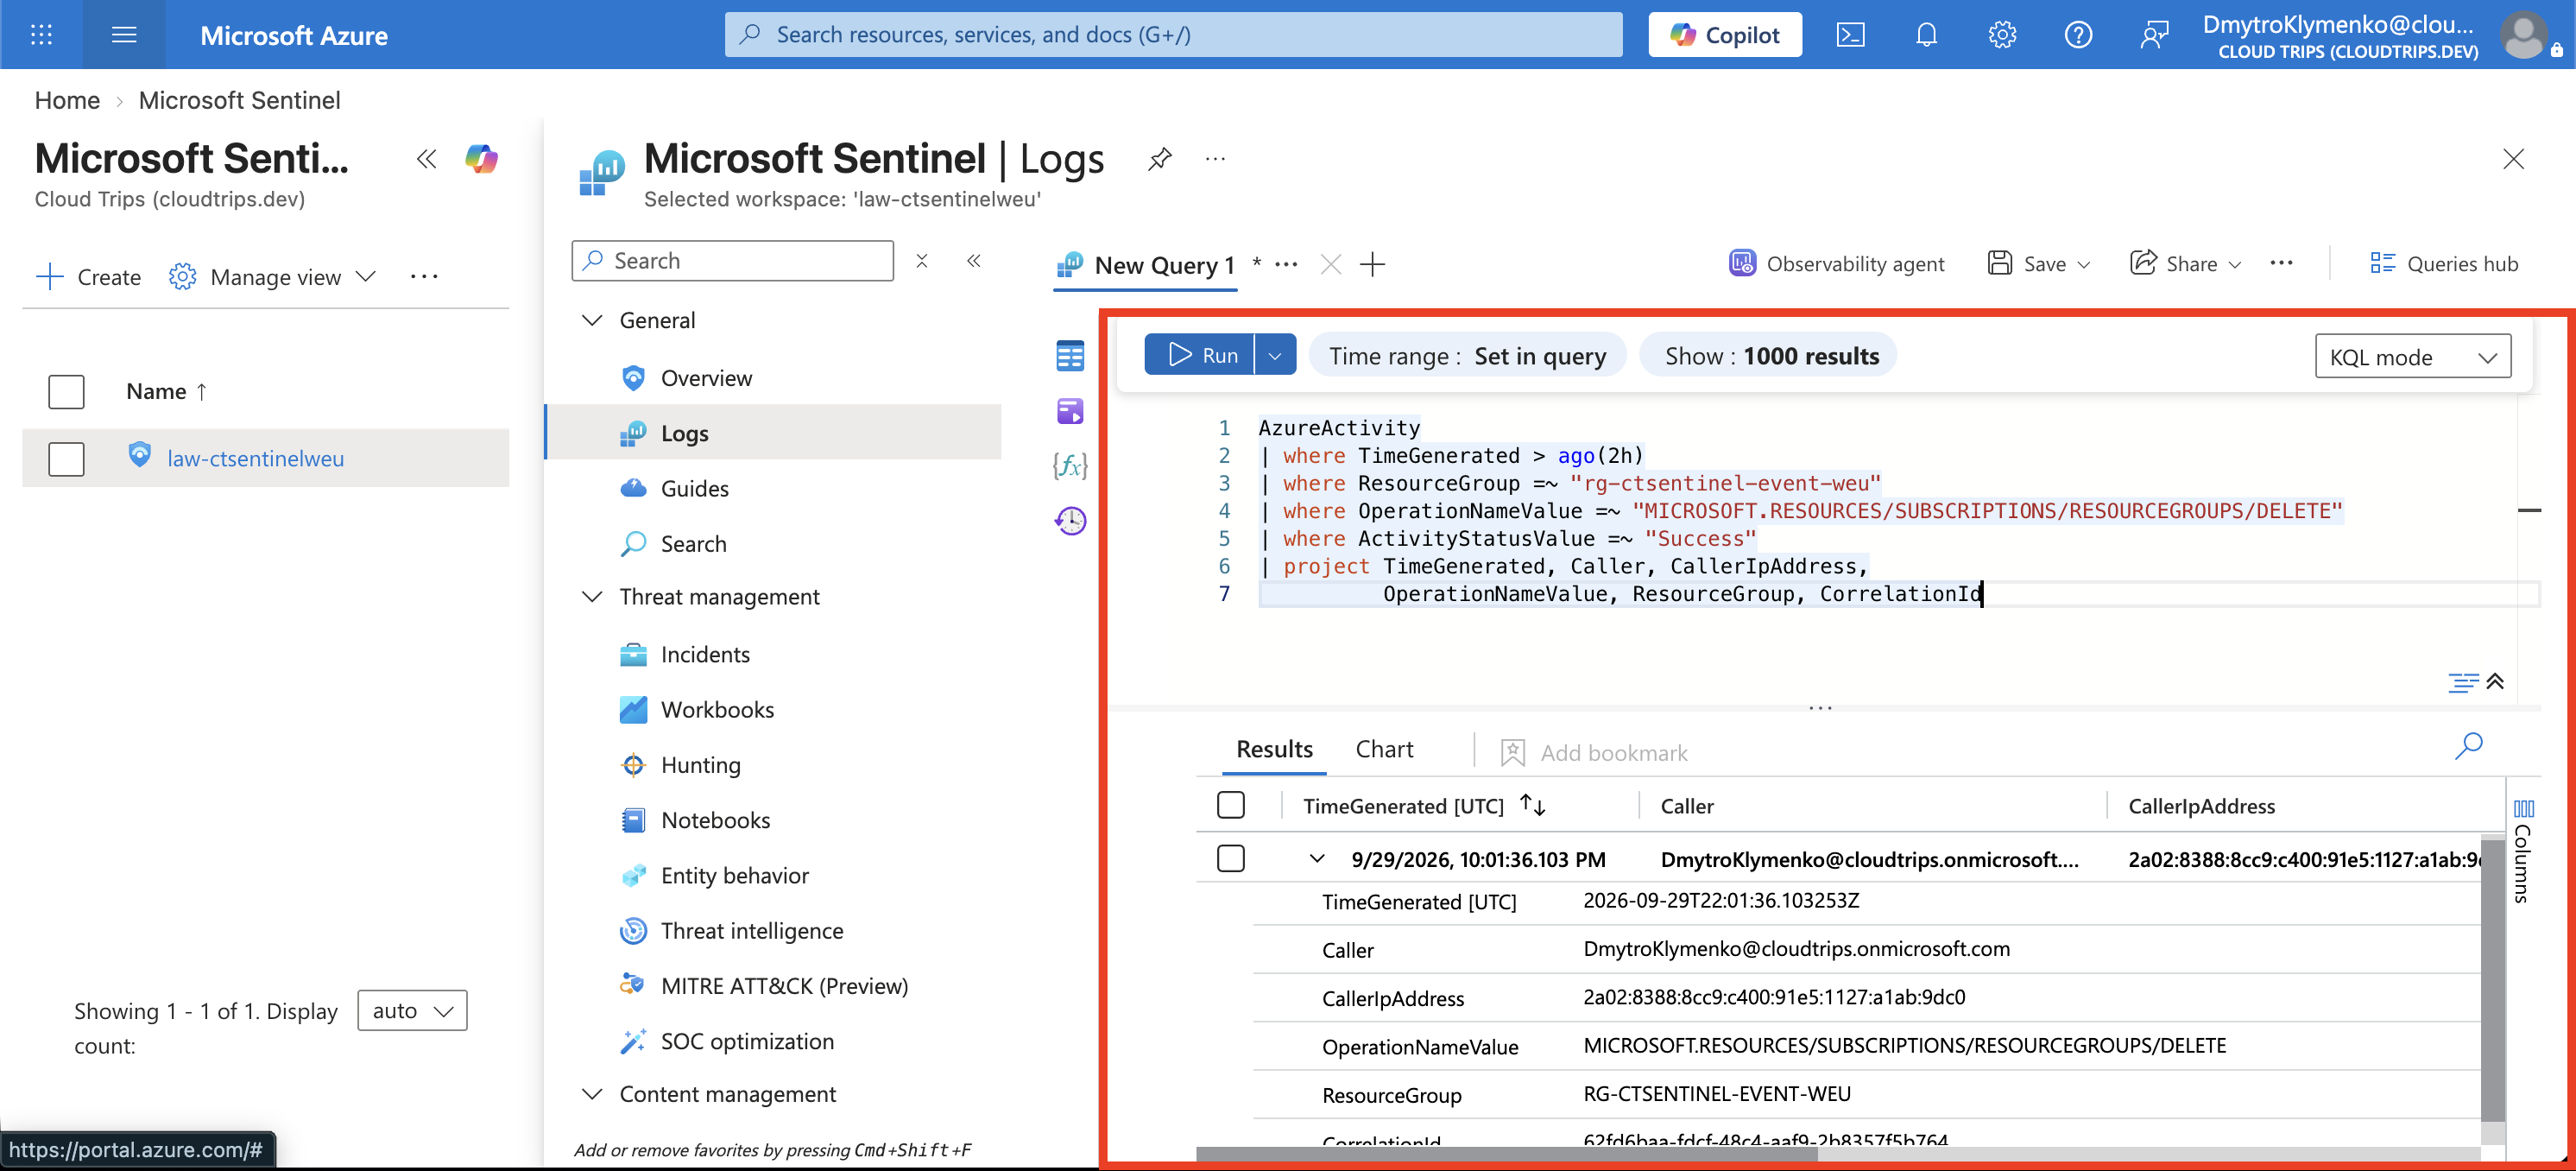This screenshot has height=1171, width=2576.
Task: Open the Queries panel icon
Action: tap(1070, 411)
